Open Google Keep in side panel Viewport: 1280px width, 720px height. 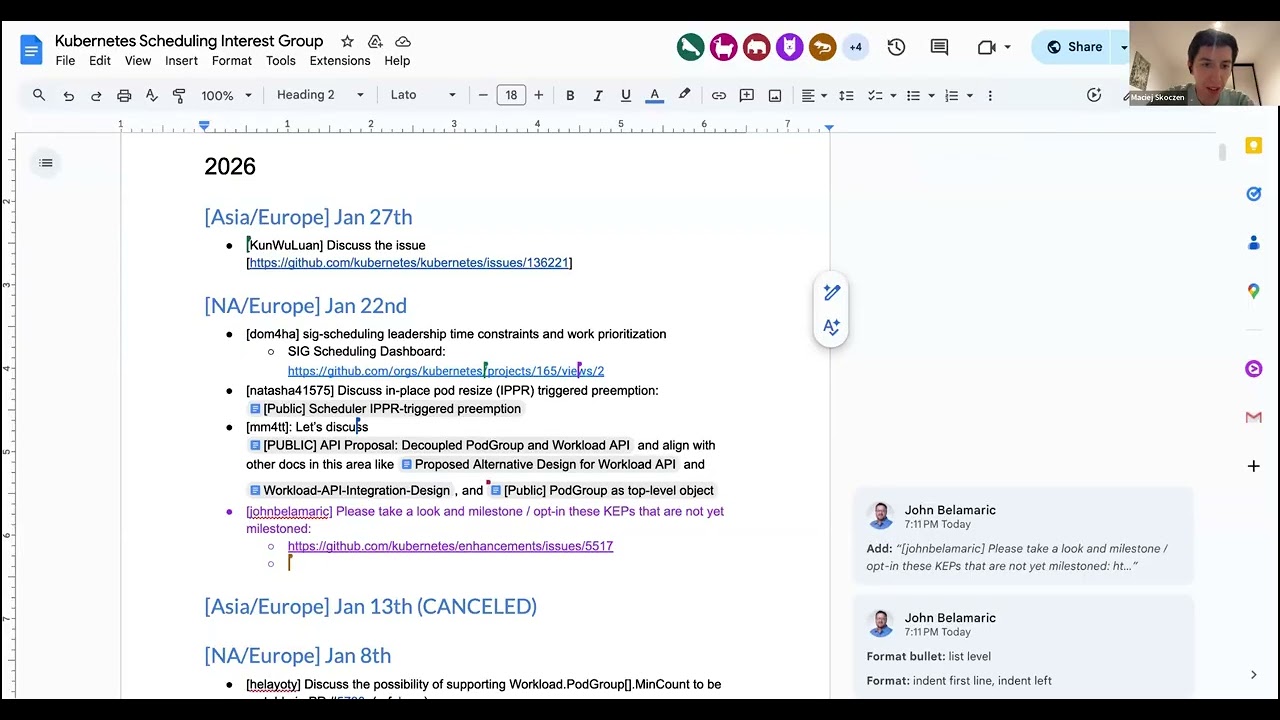click(1253, 146)
